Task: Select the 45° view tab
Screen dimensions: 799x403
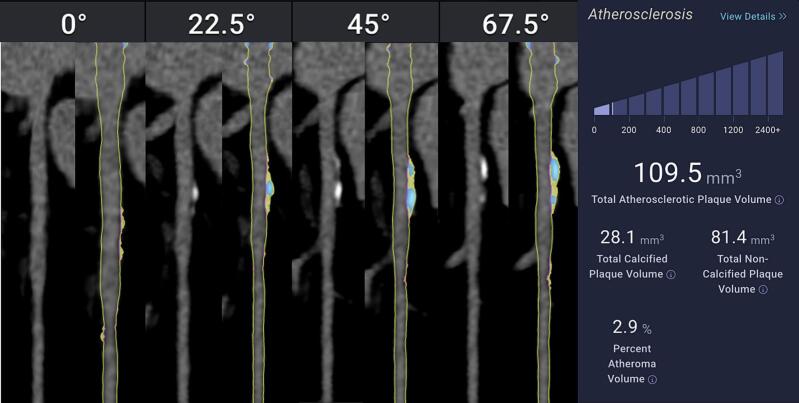Action: (x=365, y=23)
